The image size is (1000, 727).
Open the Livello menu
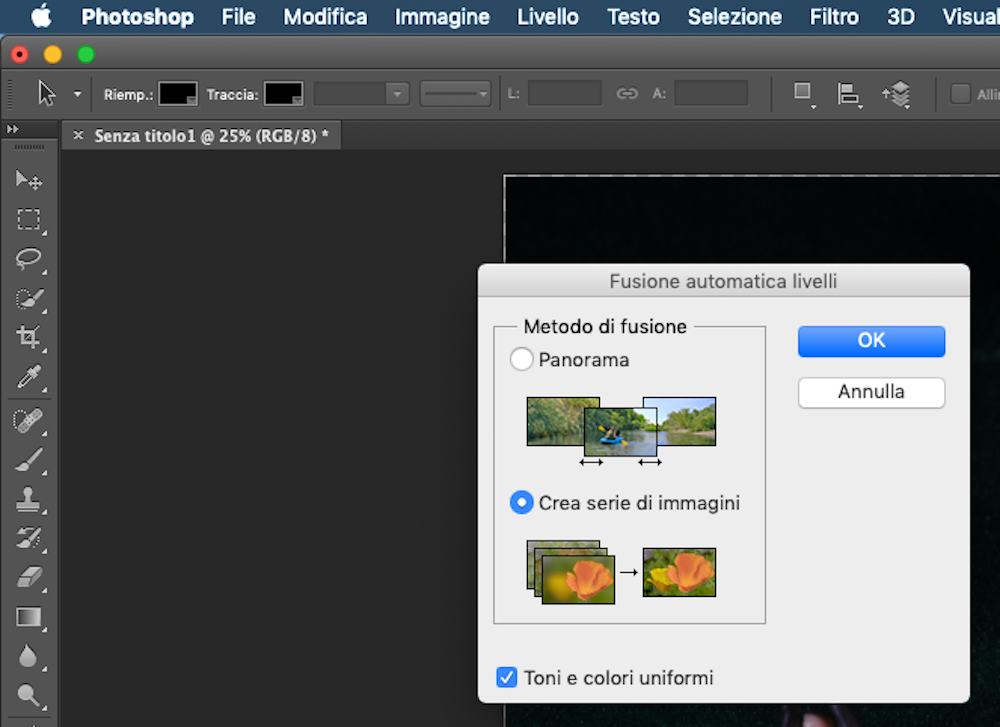coord(548,17)
